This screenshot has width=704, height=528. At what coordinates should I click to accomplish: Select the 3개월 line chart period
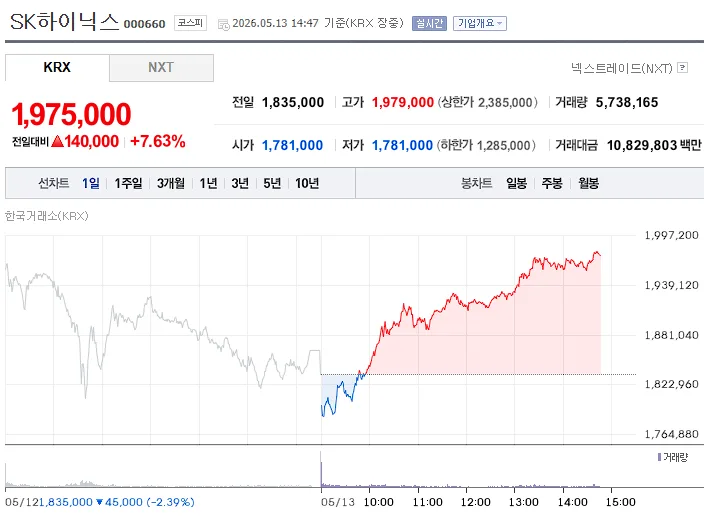click(171, 183)
